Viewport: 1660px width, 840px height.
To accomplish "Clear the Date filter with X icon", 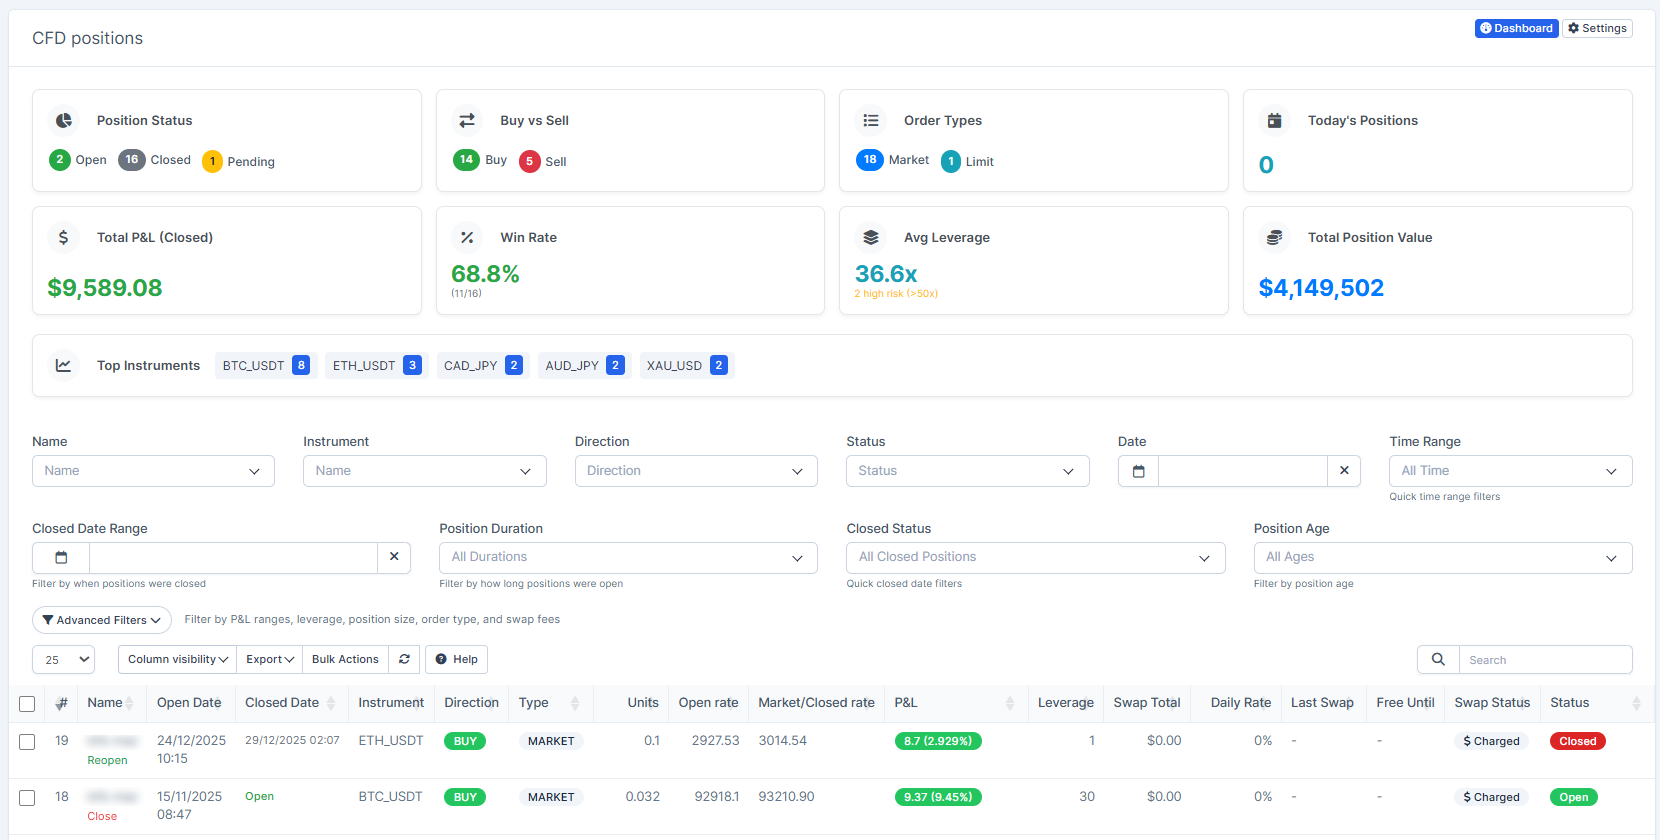I will pyautogui.click(x=1344, y=471).
